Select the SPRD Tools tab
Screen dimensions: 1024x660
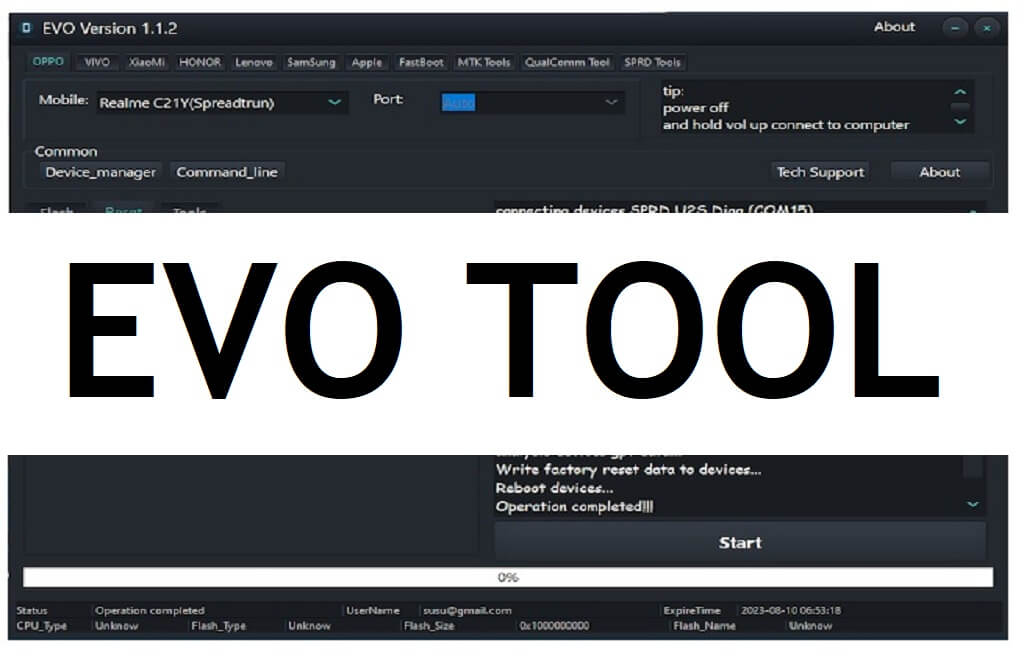coord(652,62)
